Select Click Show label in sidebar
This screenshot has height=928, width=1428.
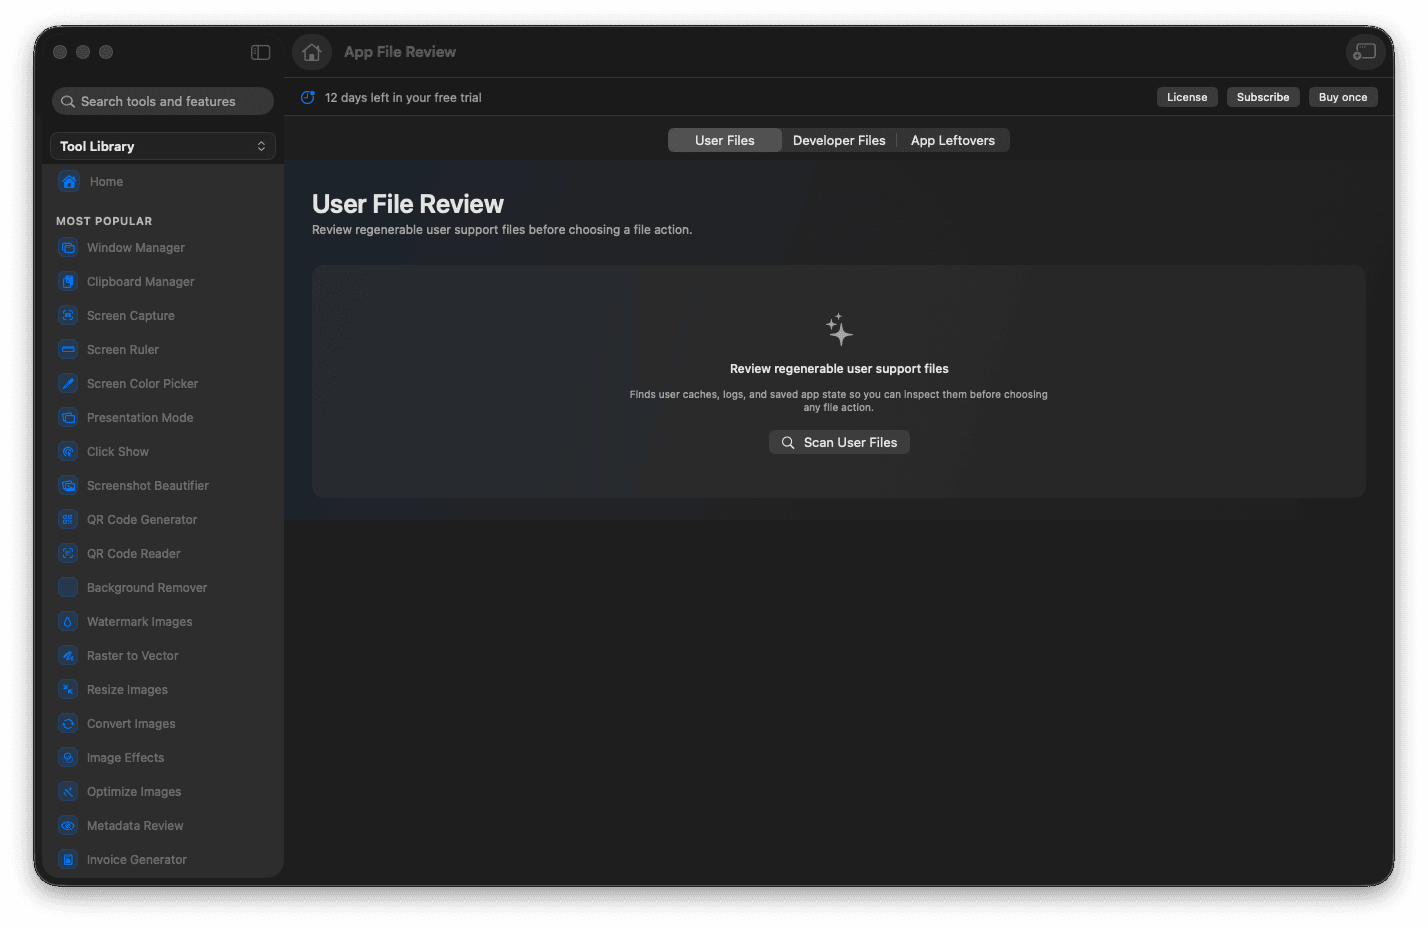118,452
